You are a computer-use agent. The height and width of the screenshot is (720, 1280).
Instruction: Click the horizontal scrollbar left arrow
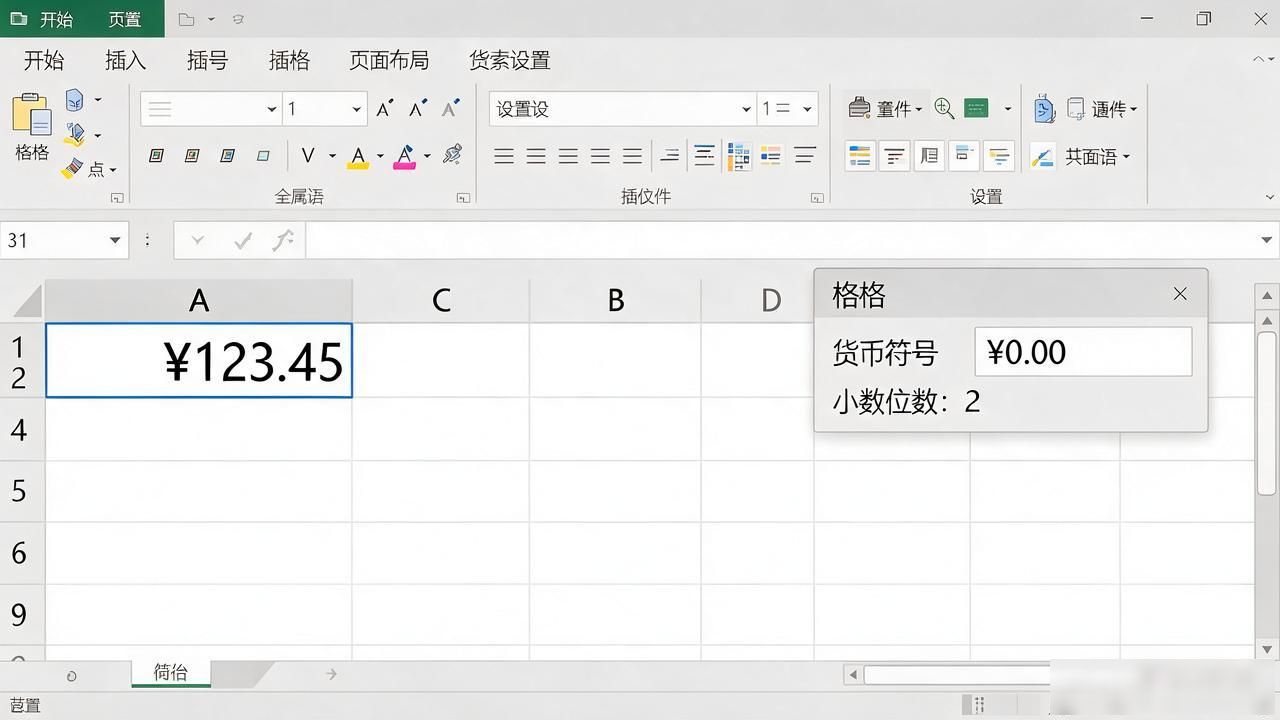853,675
